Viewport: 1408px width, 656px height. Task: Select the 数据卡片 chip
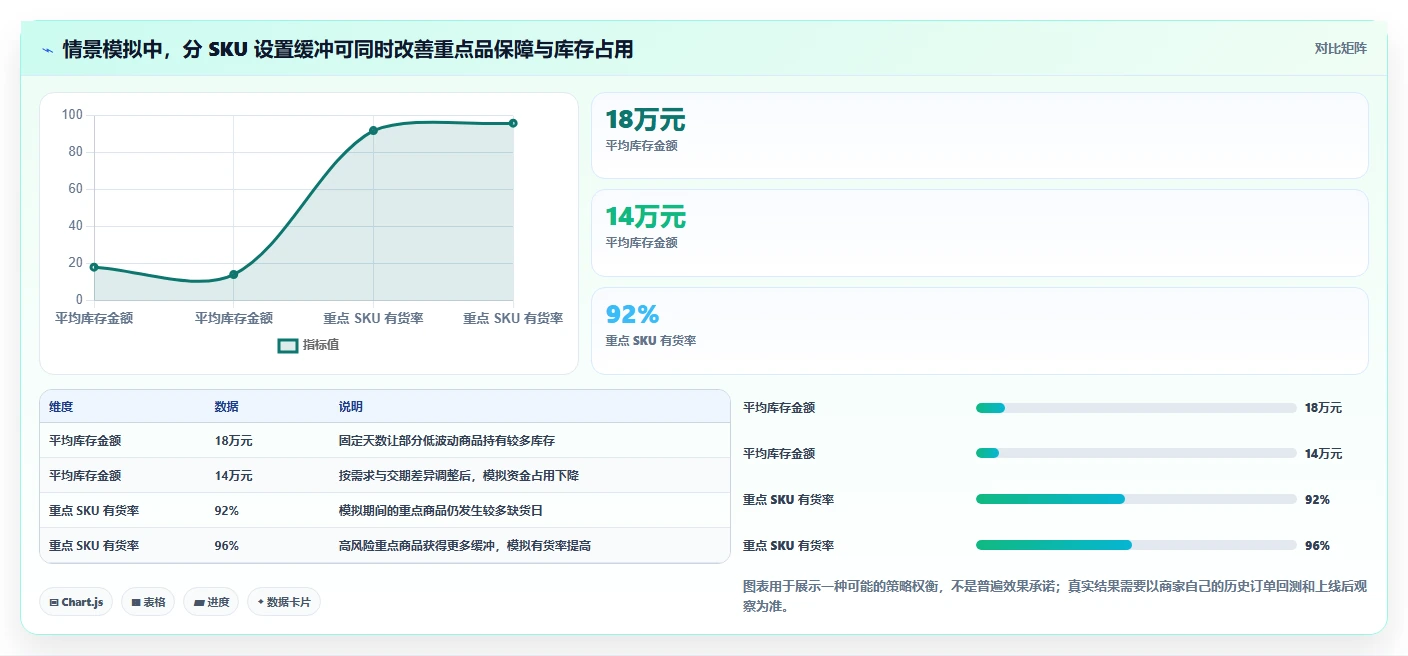tap(284, 602)
